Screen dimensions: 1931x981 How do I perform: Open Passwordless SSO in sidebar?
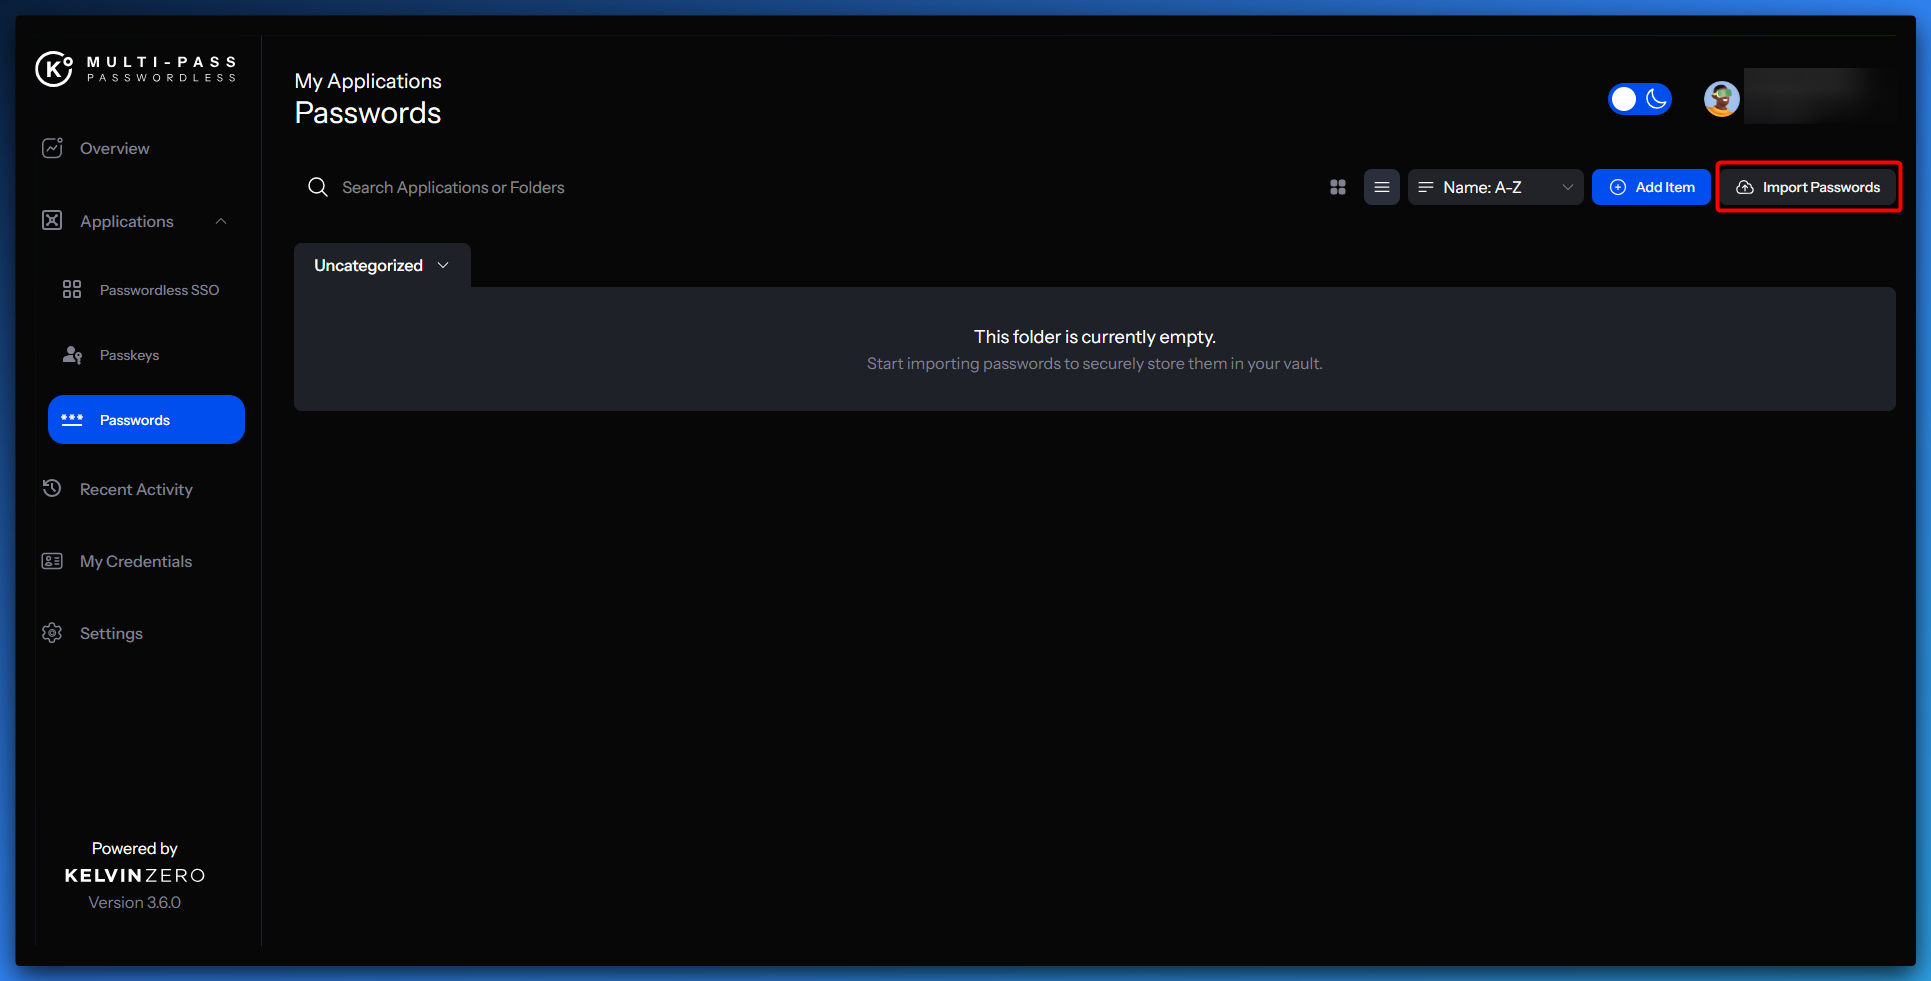pos(158,290)
